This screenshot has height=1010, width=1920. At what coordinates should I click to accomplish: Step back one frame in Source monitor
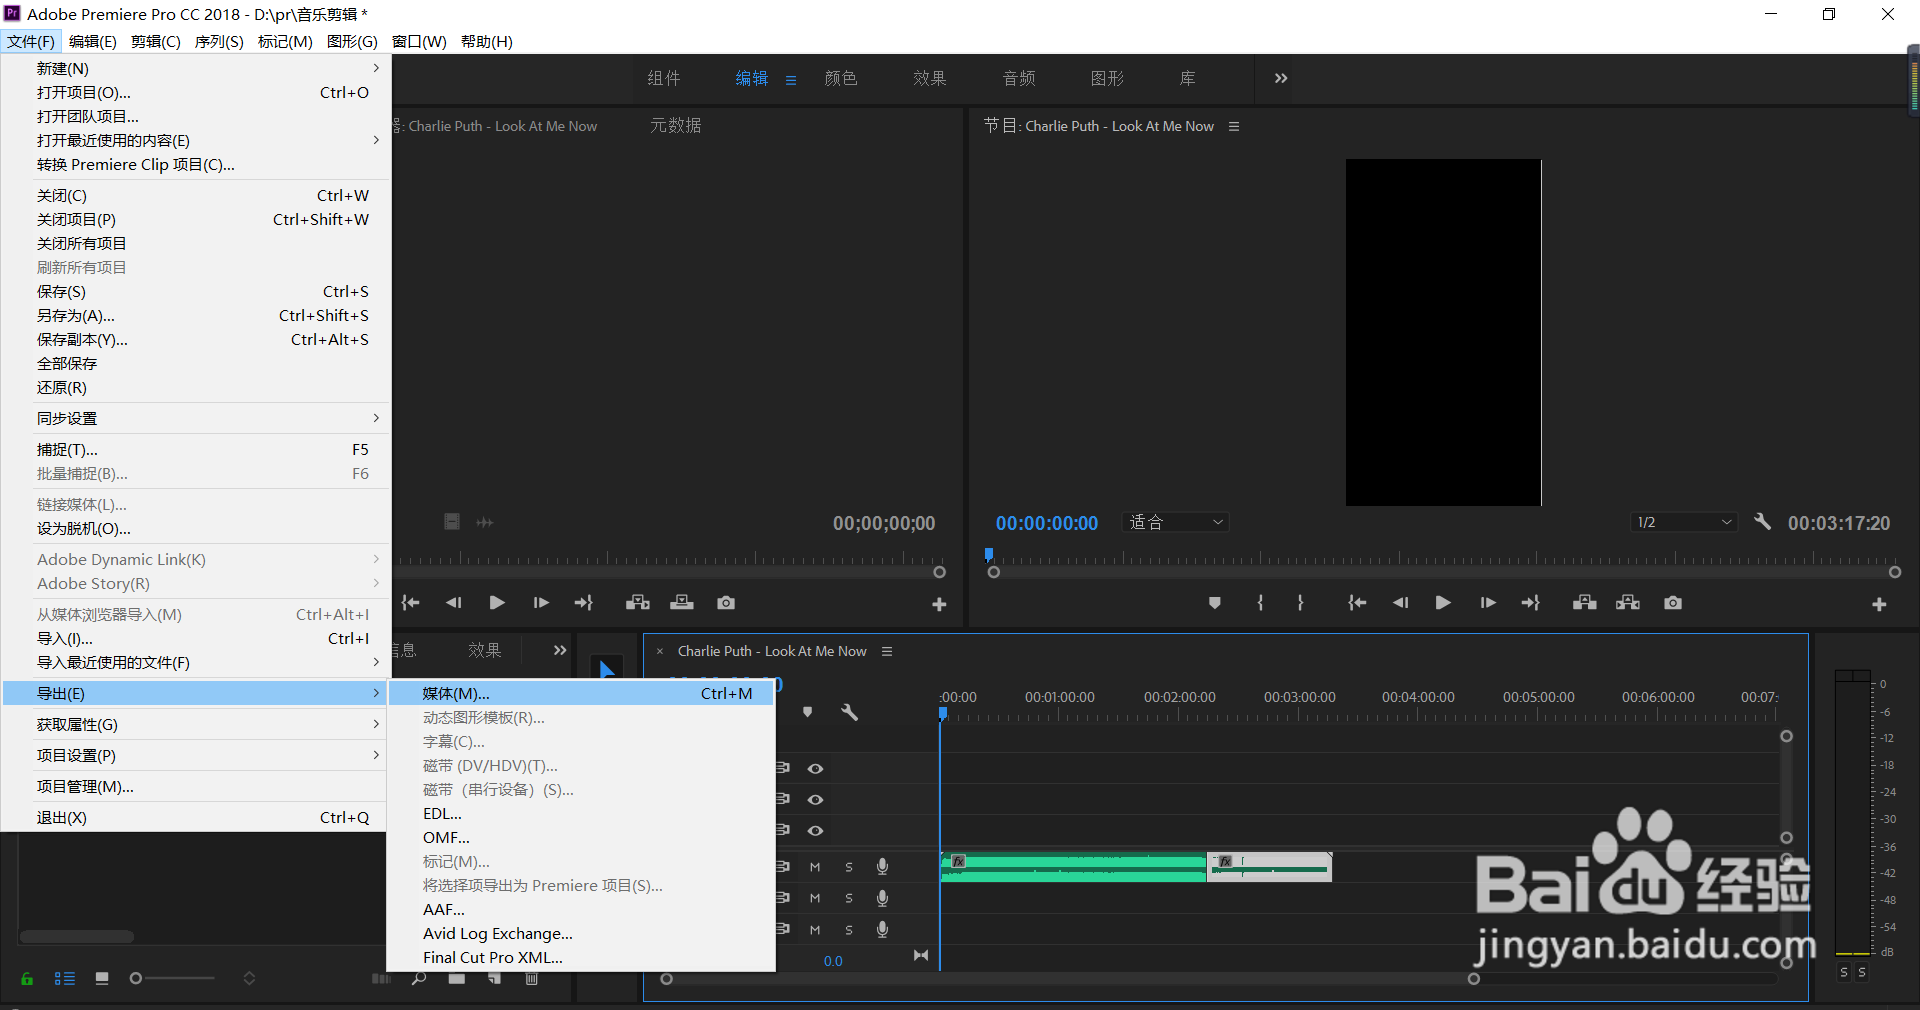pos(454,603)
